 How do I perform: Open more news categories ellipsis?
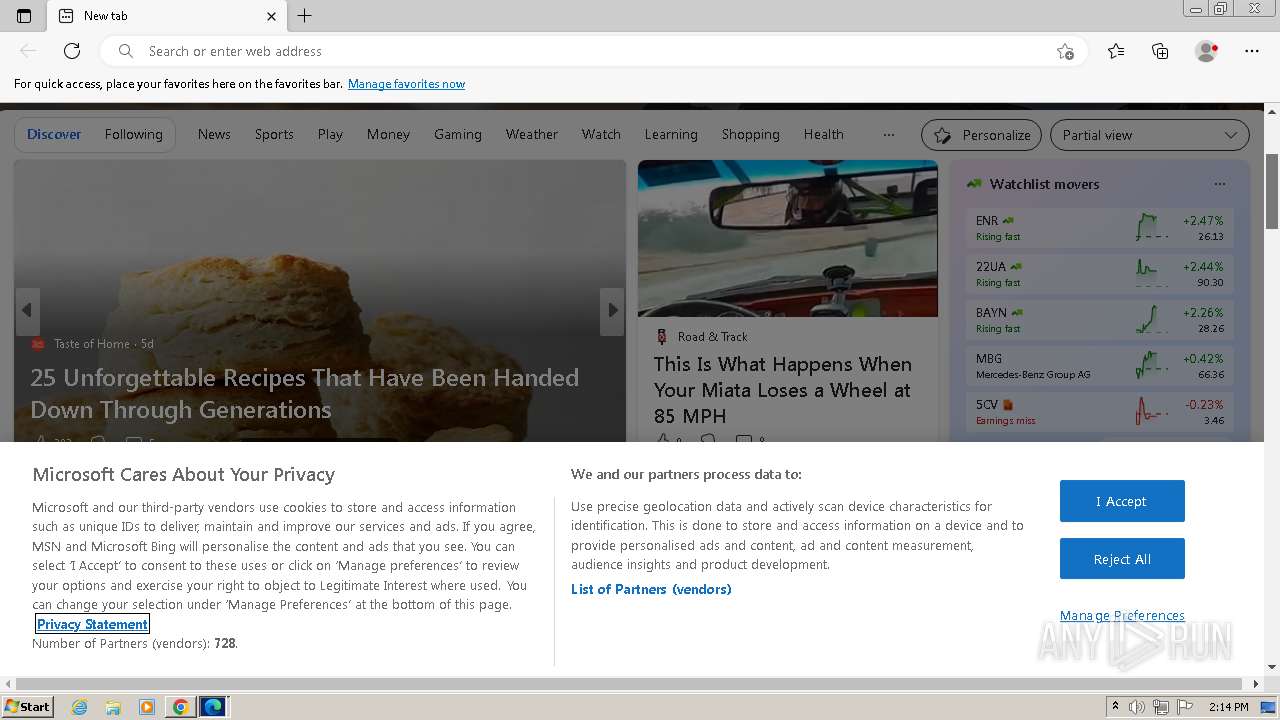(889, 134)
